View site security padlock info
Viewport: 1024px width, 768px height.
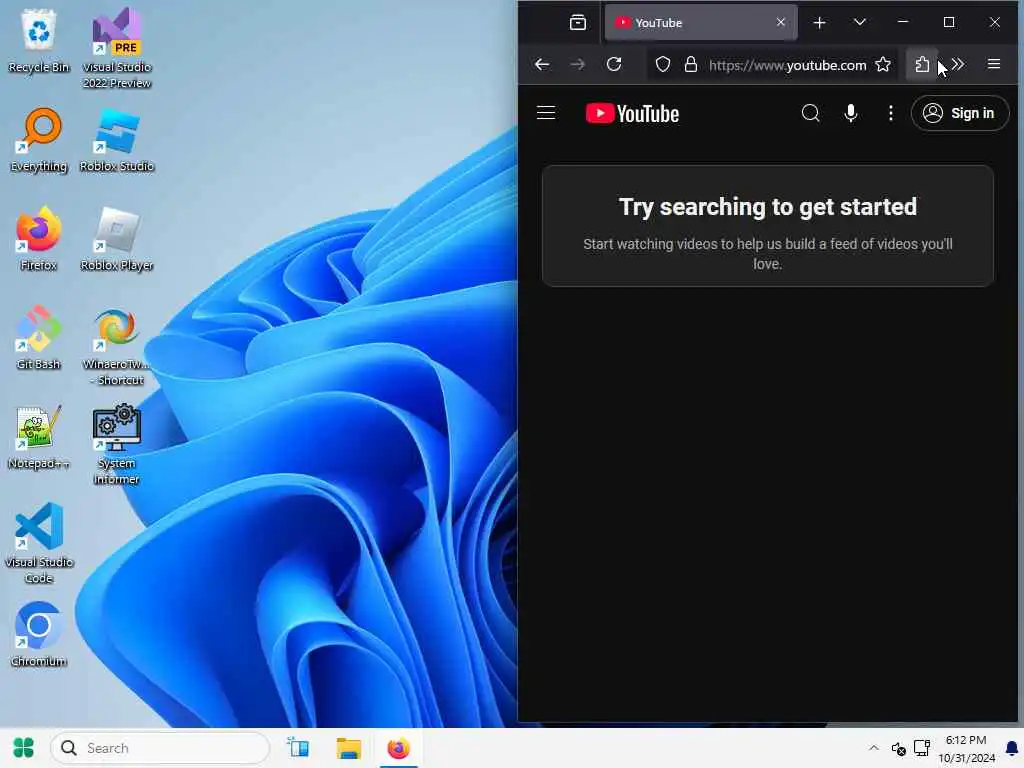tap(691, 65)
